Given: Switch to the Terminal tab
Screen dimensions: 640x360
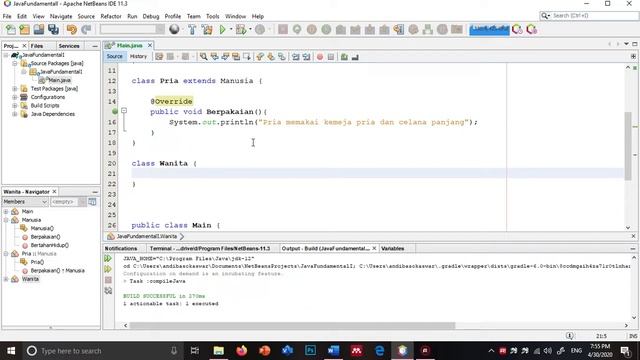Looking at the screenshot, I should tap(210, 248).
